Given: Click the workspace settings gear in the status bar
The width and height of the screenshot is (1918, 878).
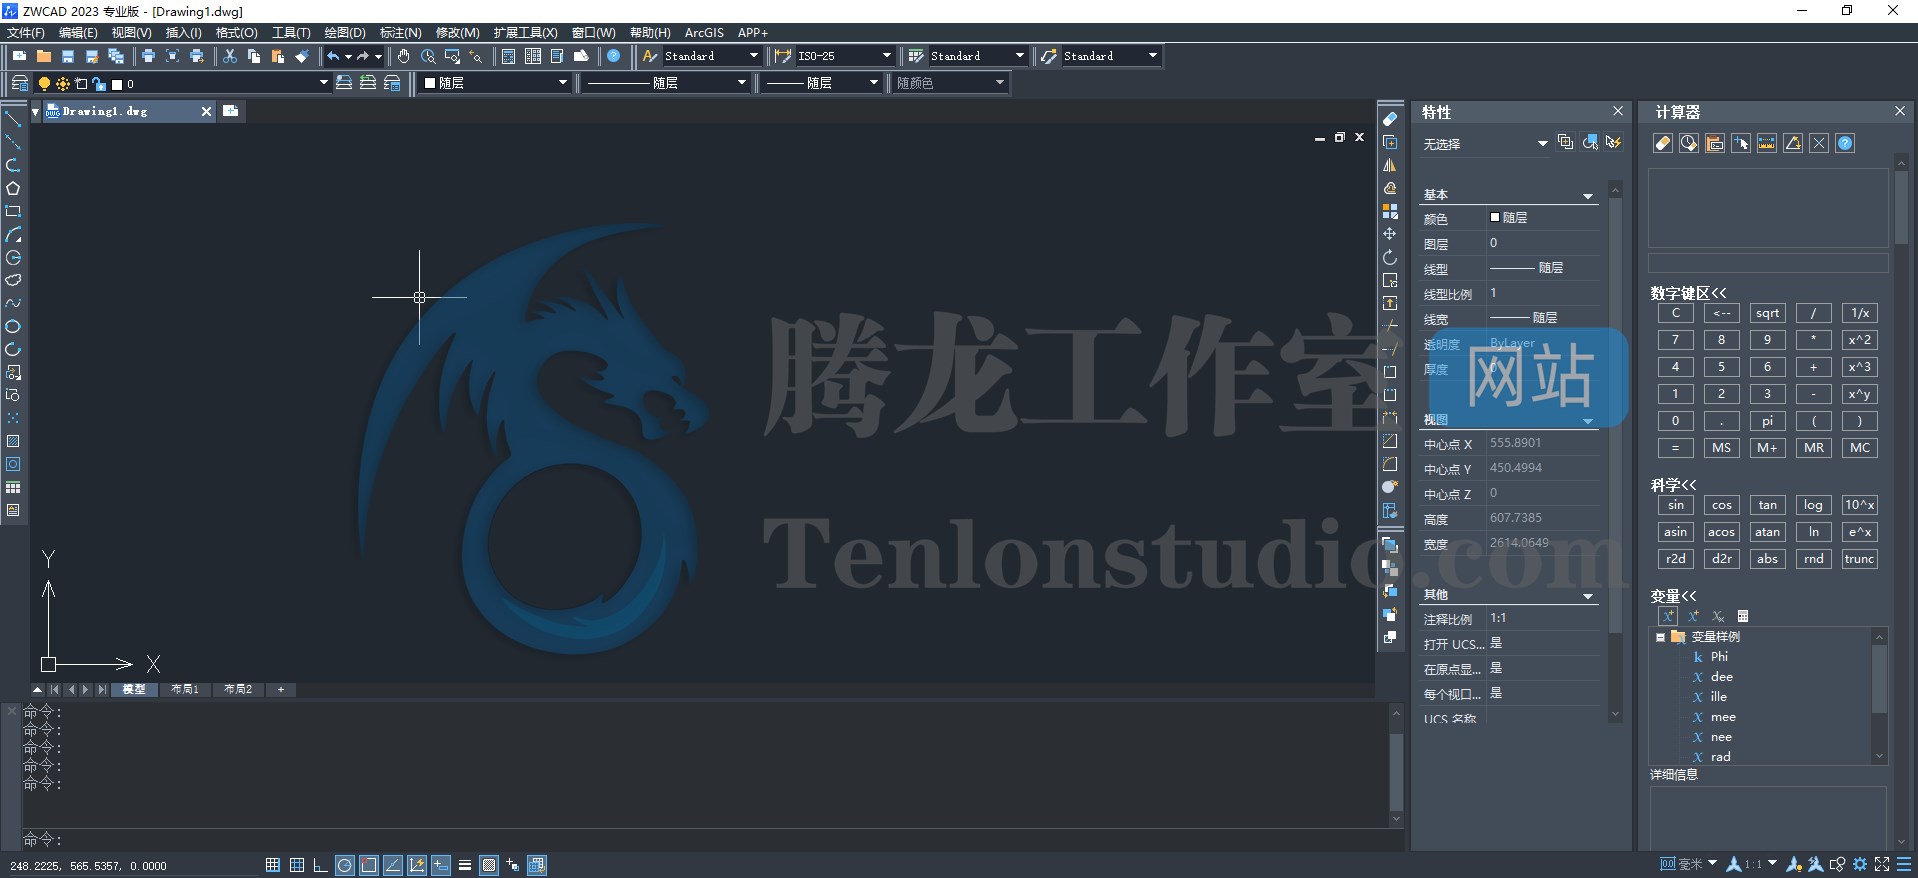Looking at the screenshot, I should pyautogui.click(x=1860, y=864).
